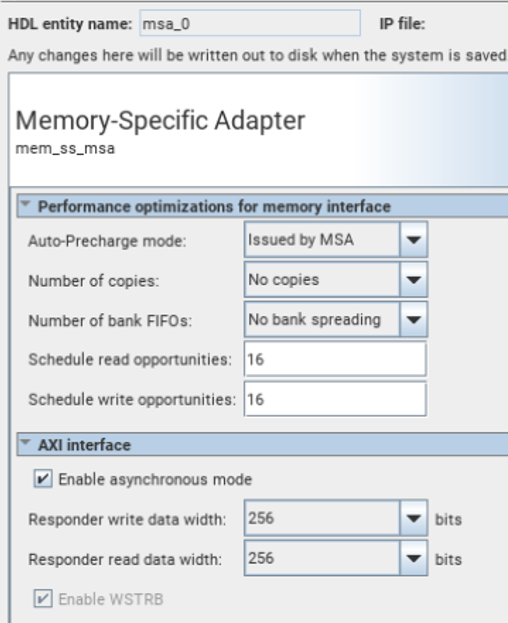Click the 'Performance optimizations for memory interface' header
This screenshot has width=508, height=623.
[214, 207]
